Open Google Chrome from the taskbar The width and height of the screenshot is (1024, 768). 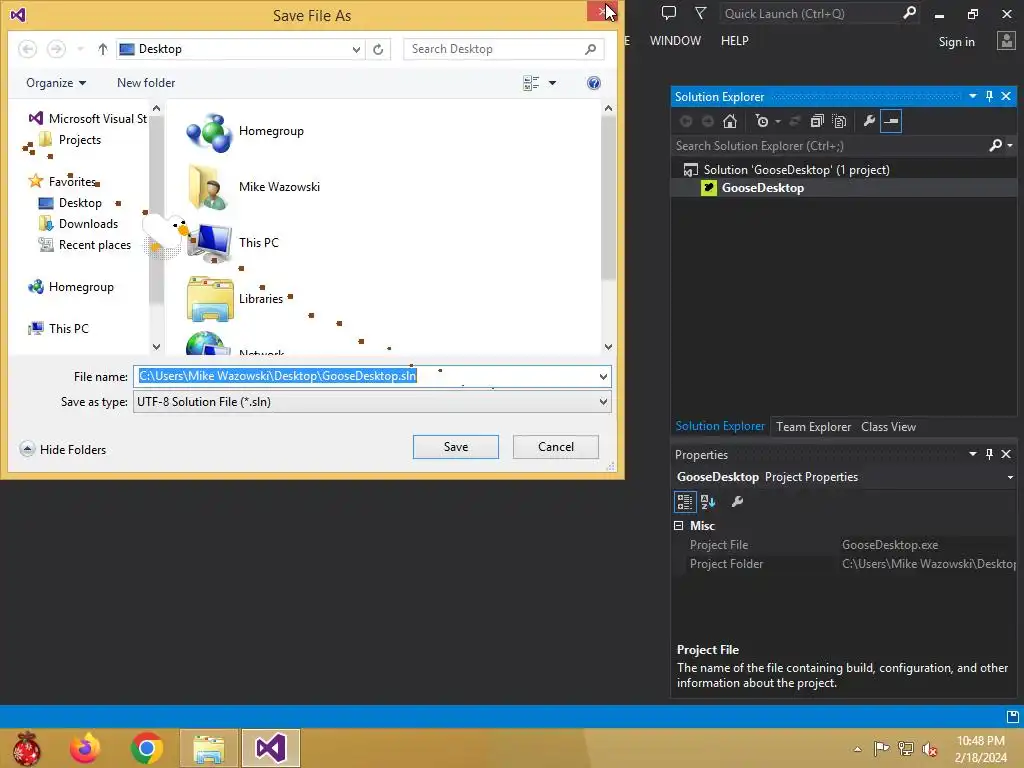click(147, 748)
